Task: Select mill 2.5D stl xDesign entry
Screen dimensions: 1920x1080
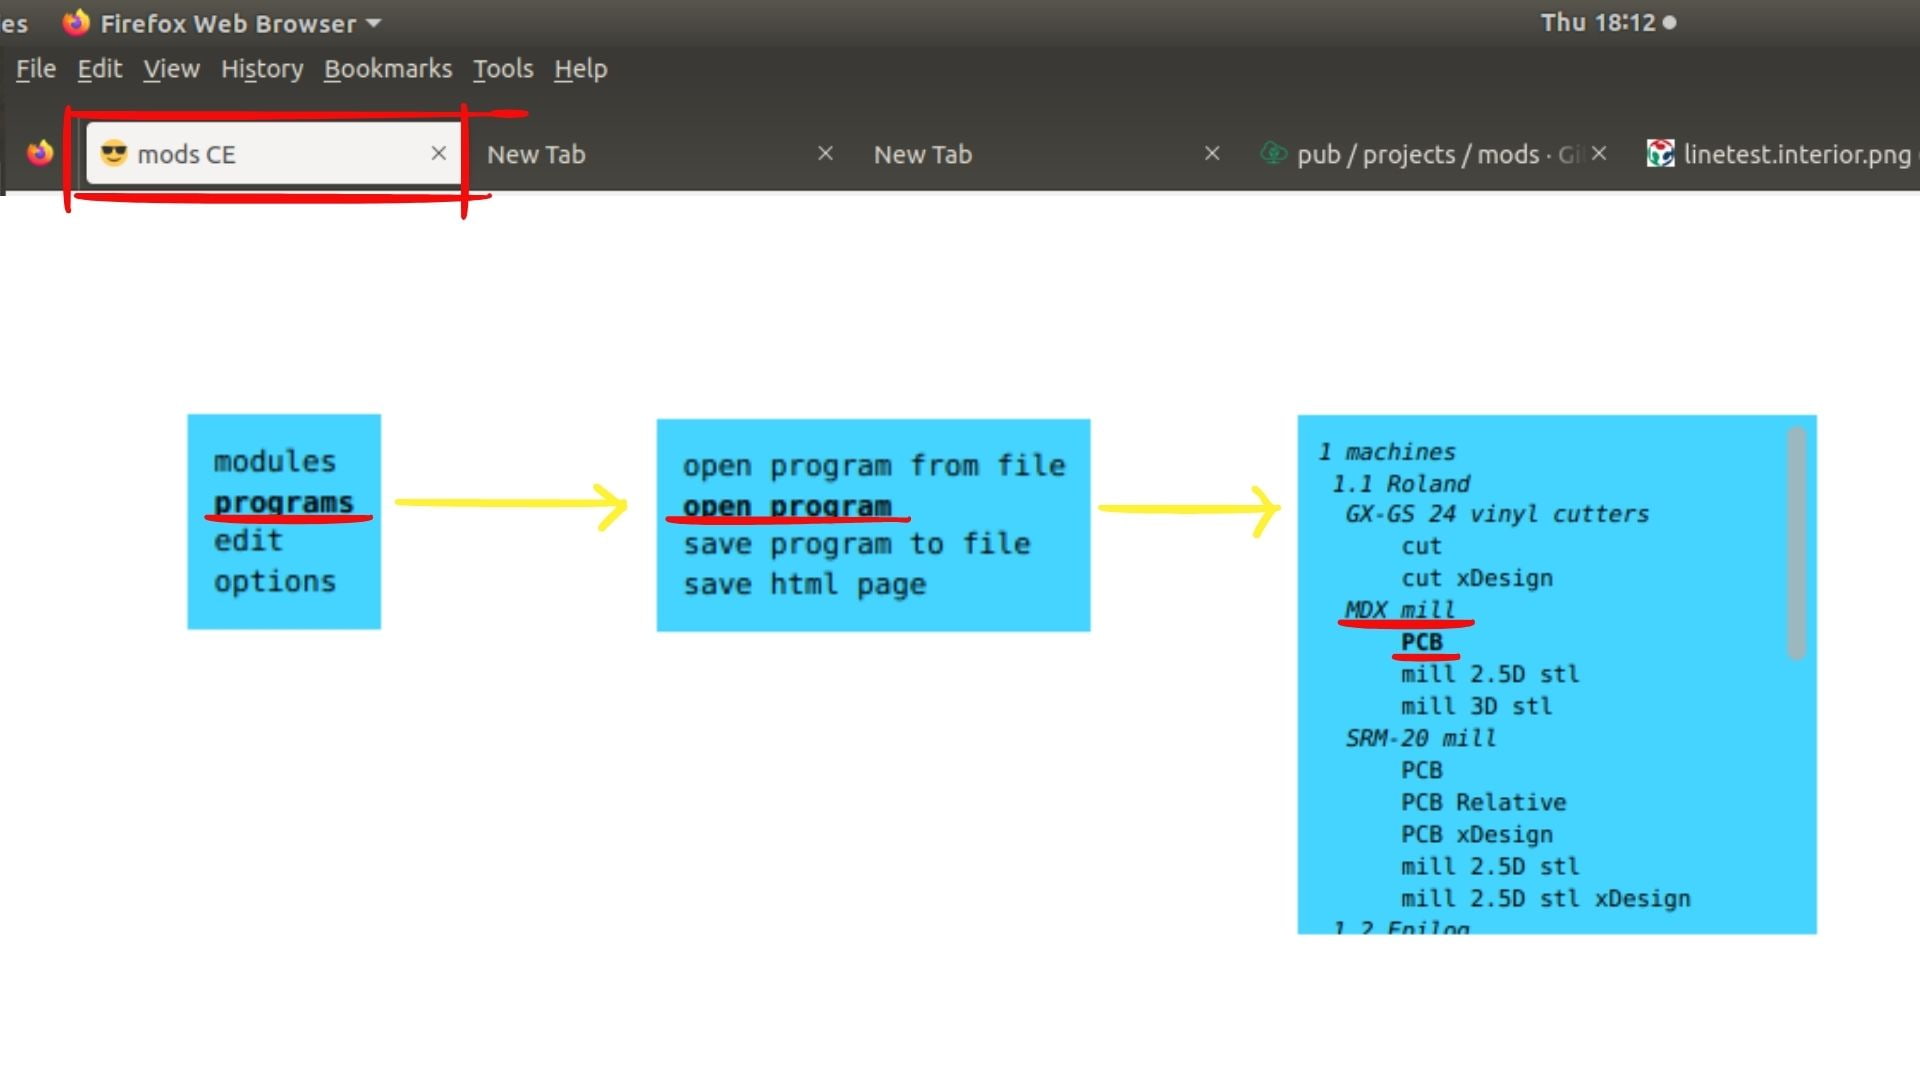Action: 1544,898
